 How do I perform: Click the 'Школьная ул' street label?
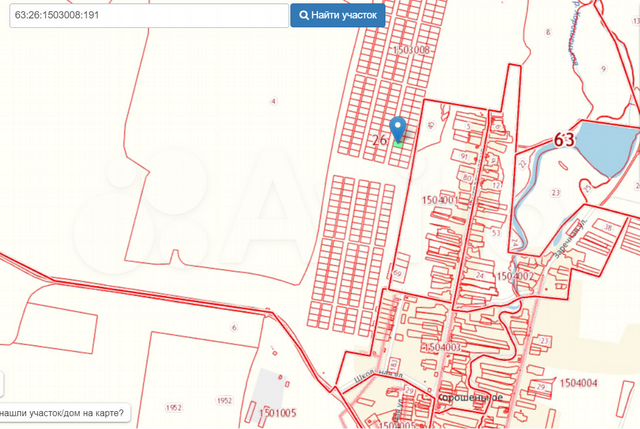pos(378,376)
